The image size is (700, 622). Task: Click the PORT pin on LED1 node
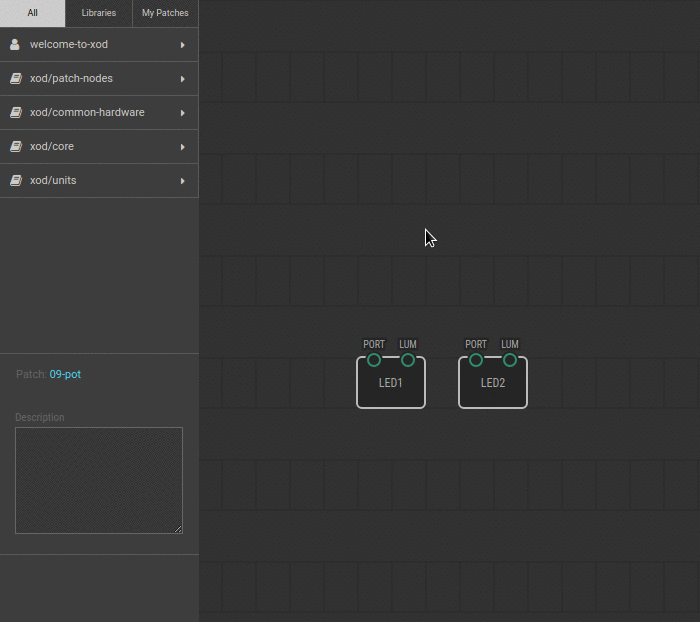coord(374,360)
